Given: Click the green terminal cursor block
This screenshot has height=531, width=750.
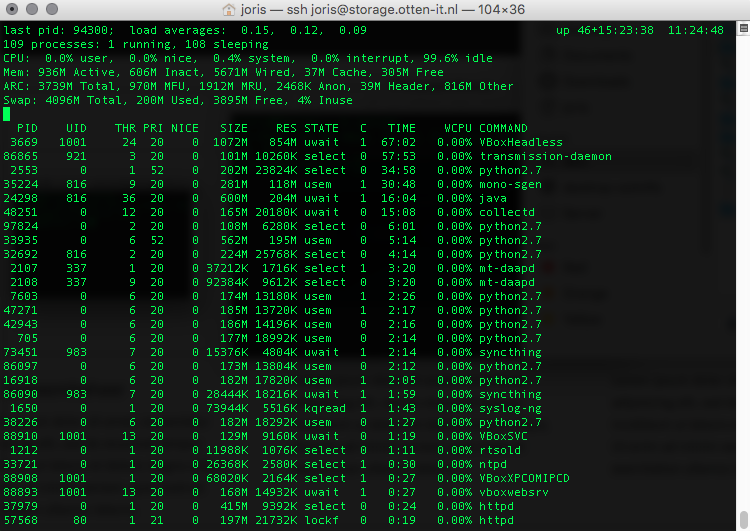Looking at the screenshot, I should 7,114.
